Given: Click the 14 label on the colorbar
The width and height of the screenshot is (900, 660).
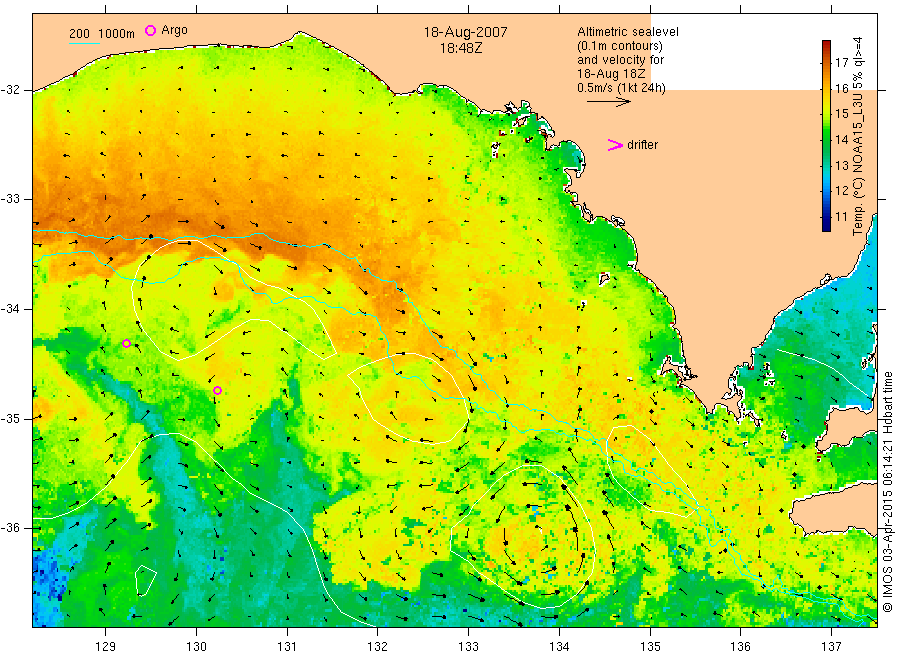Looking at the screenshot, I should 841,139.
